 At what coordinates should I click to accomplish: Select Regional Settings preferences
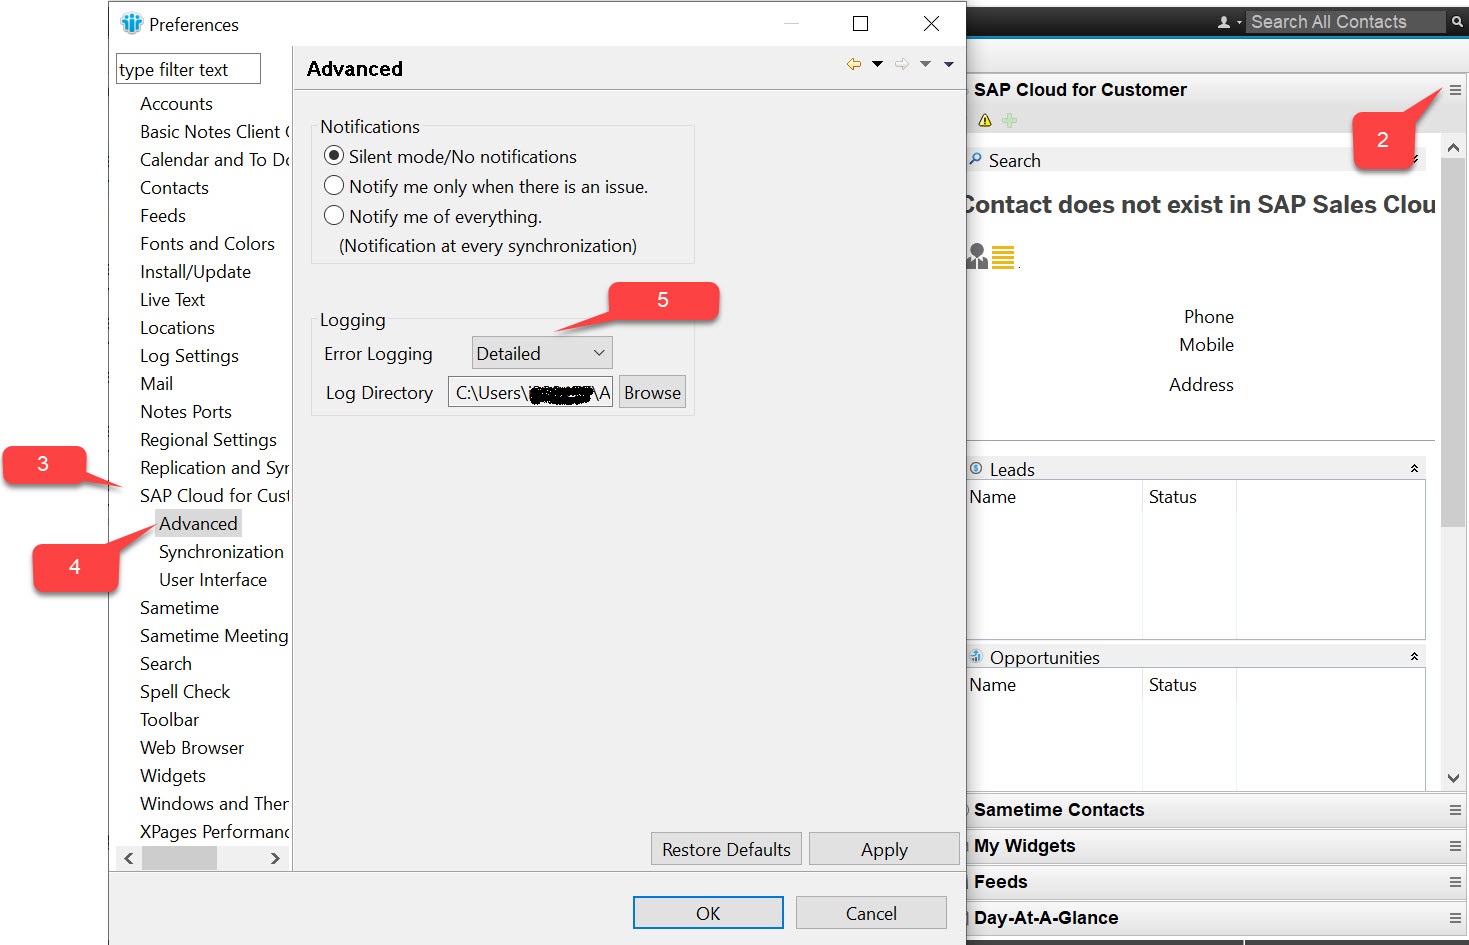[208, 440]
